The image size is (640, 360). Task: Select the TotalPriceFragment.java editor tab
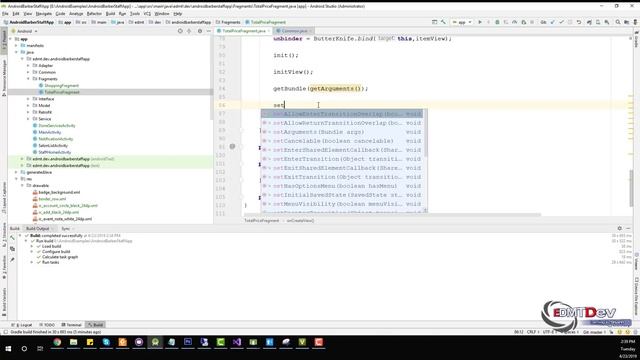tap(244, 31)
